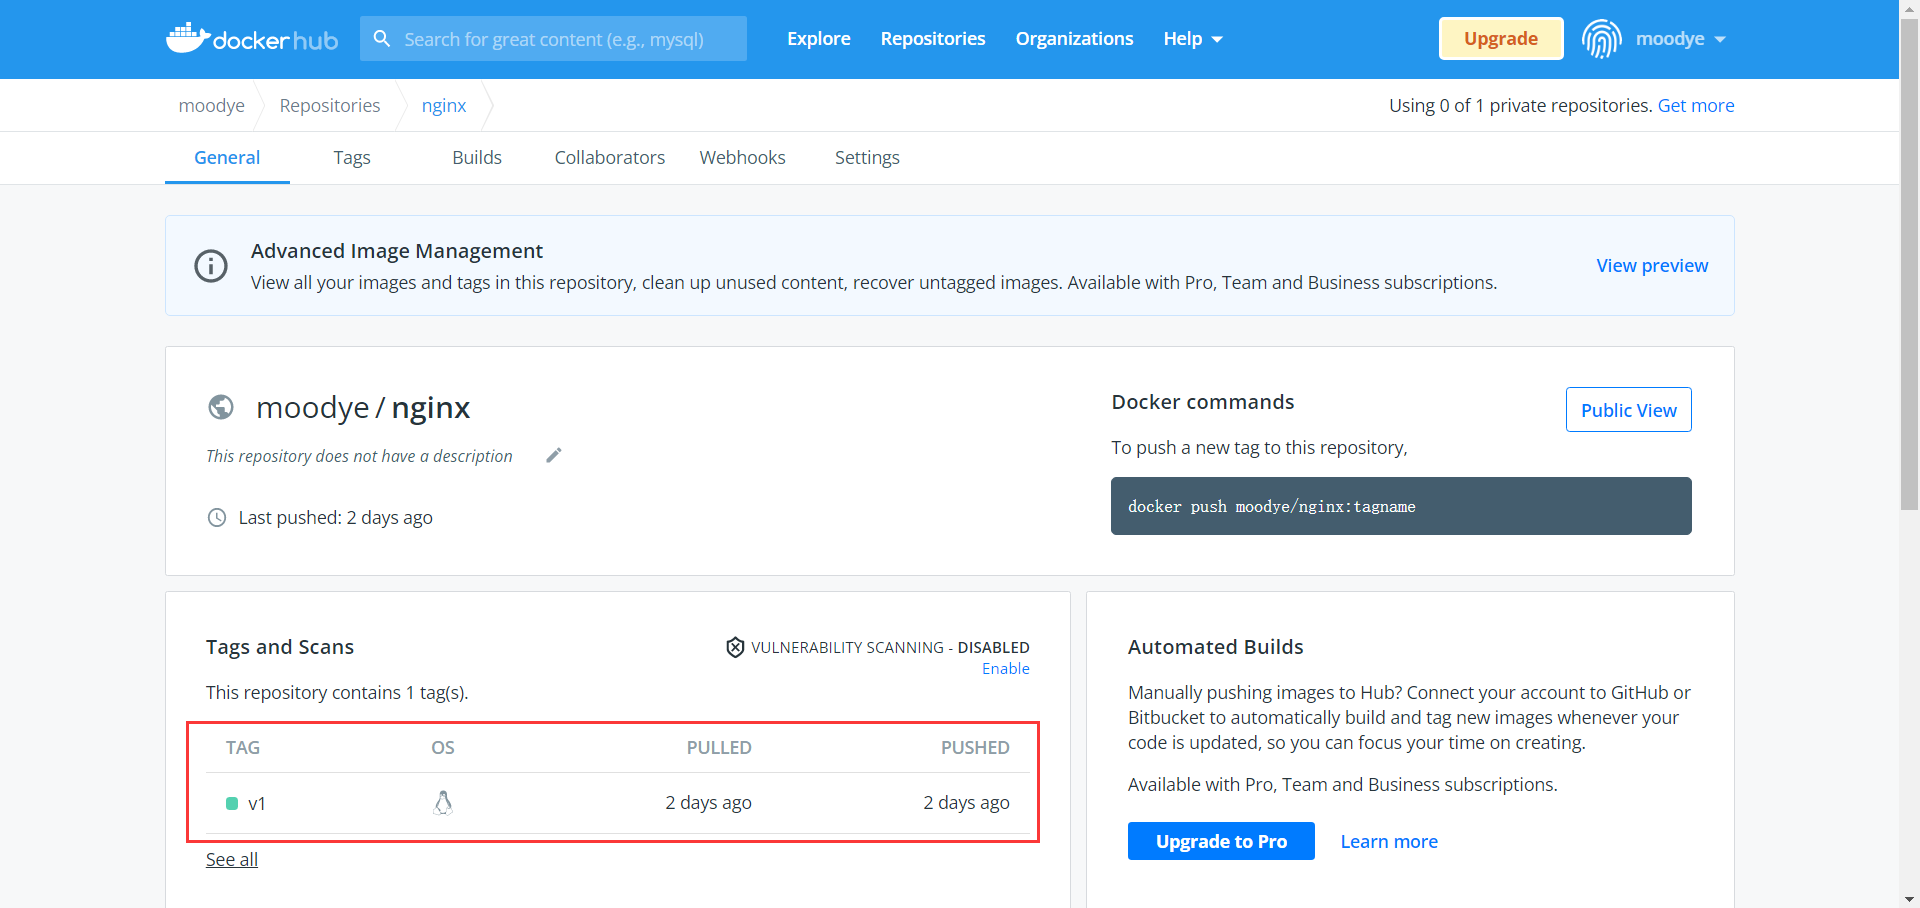The height and width of the screenshot is (908, 1920).
Task: Click inside the search input field
Action: click(560, 38)
